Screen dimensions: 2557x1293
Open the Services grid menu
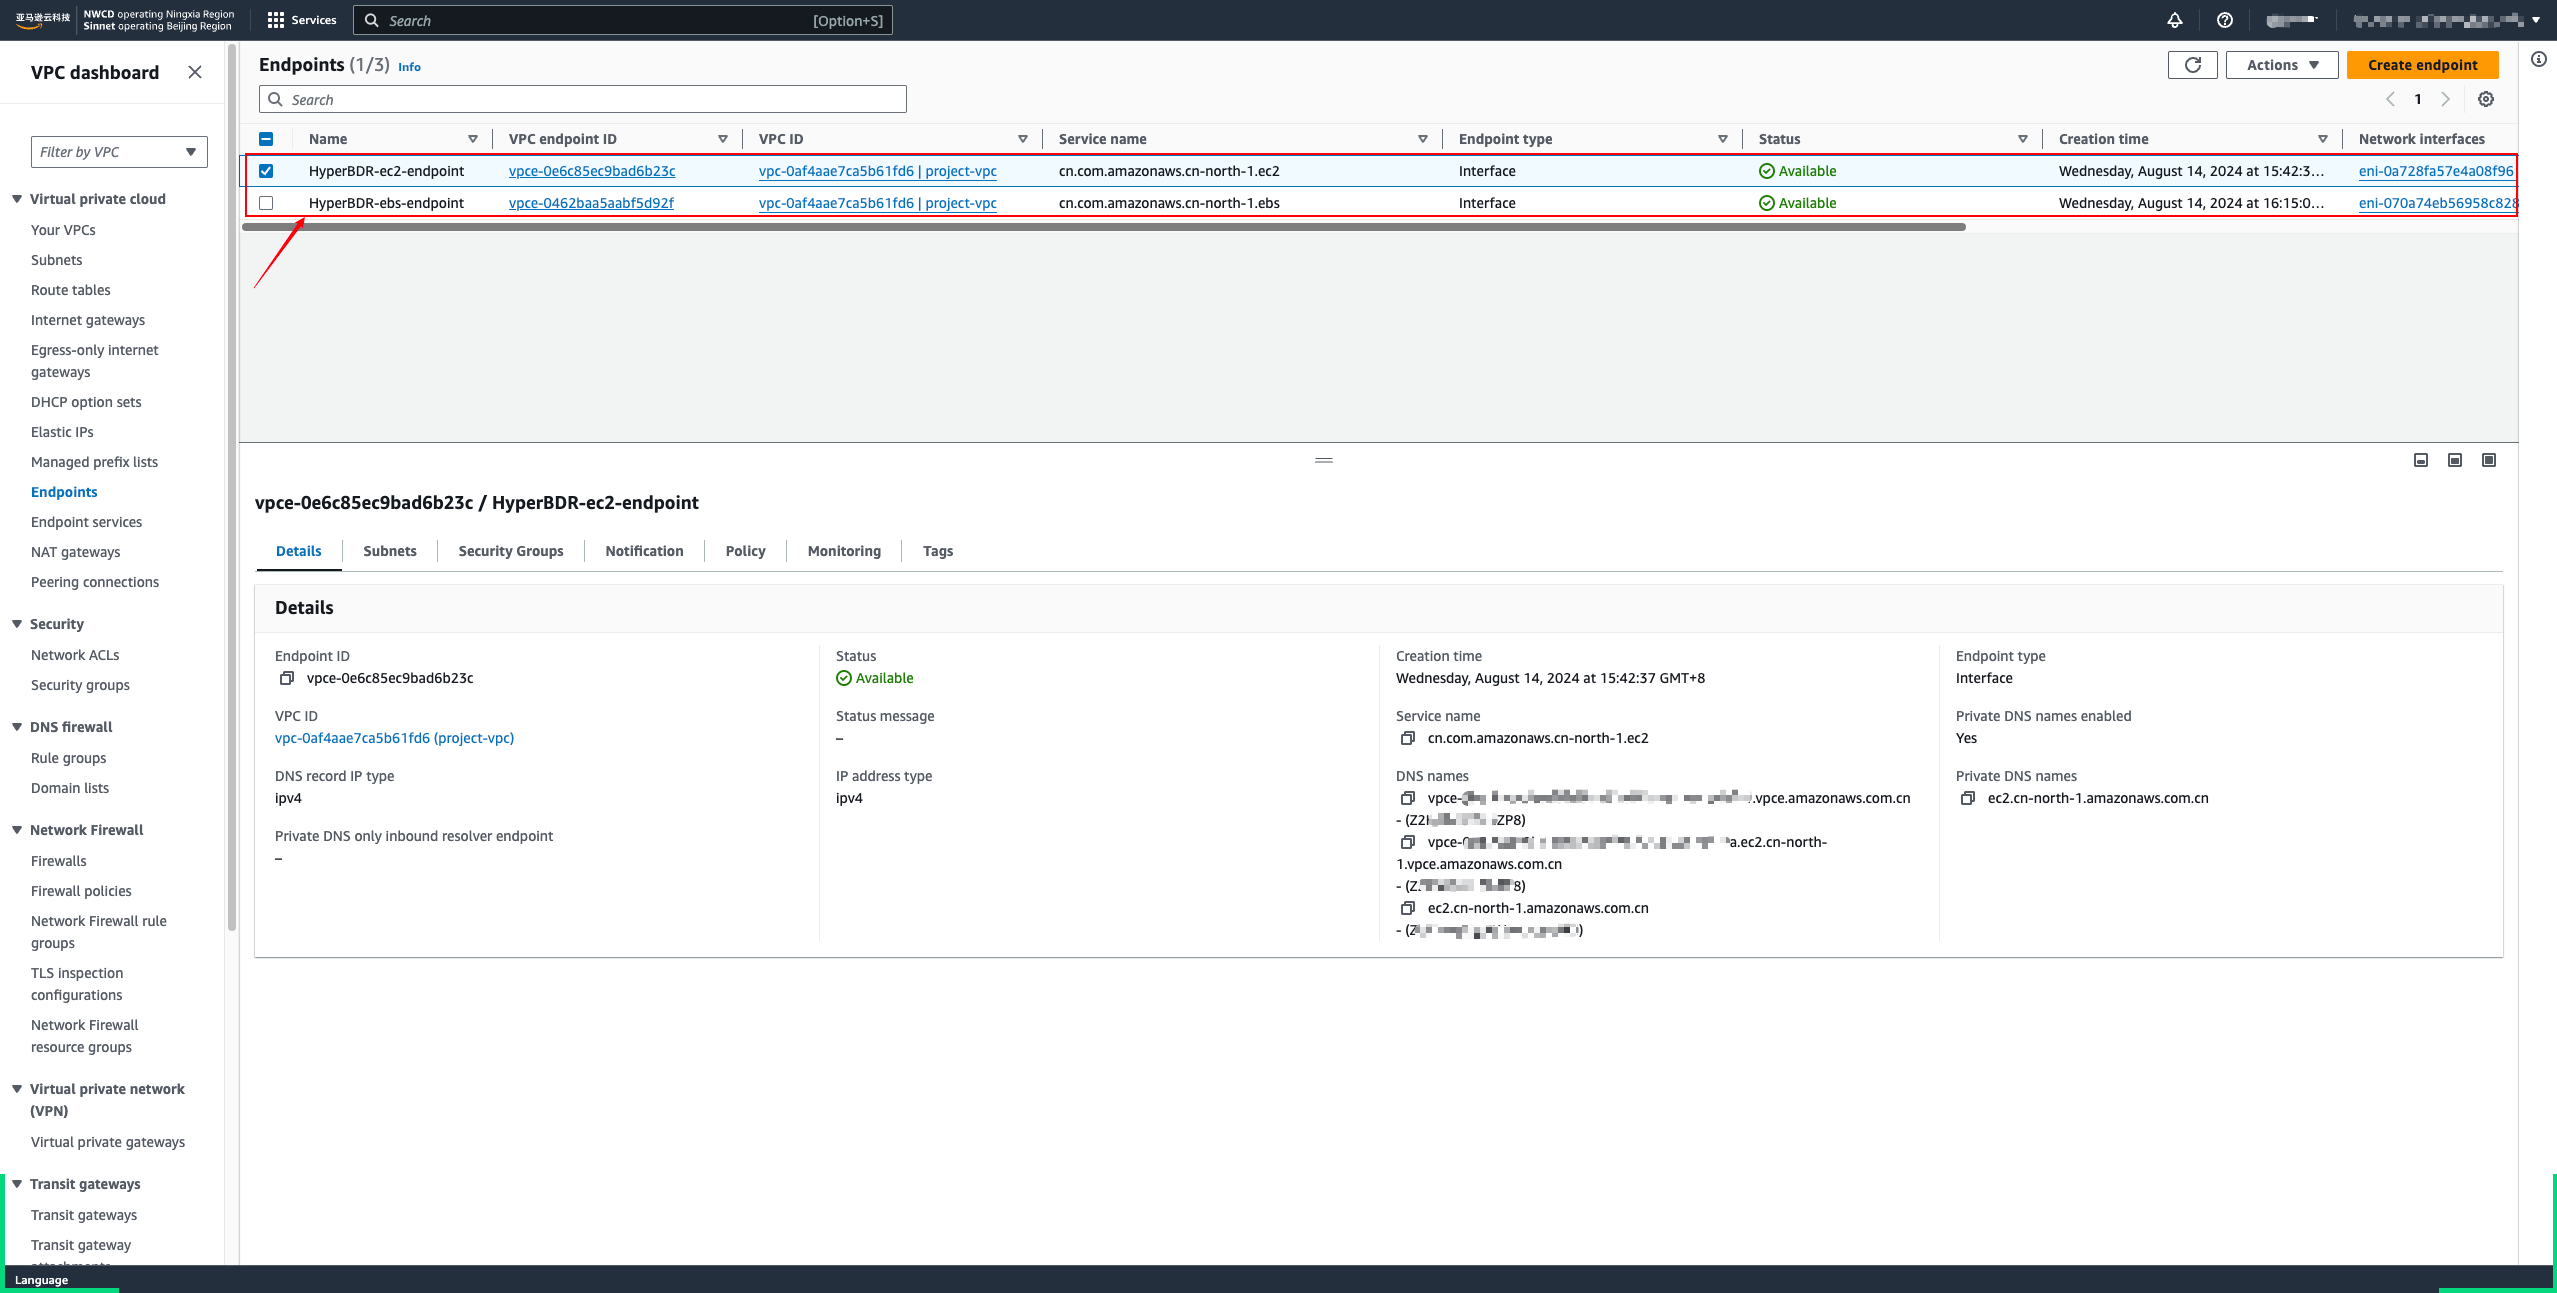[276, 20]
